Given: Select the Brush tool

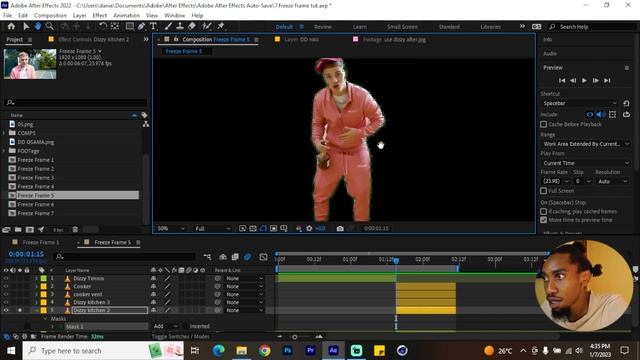Looking at the screenshot, I should pos(168,26).
